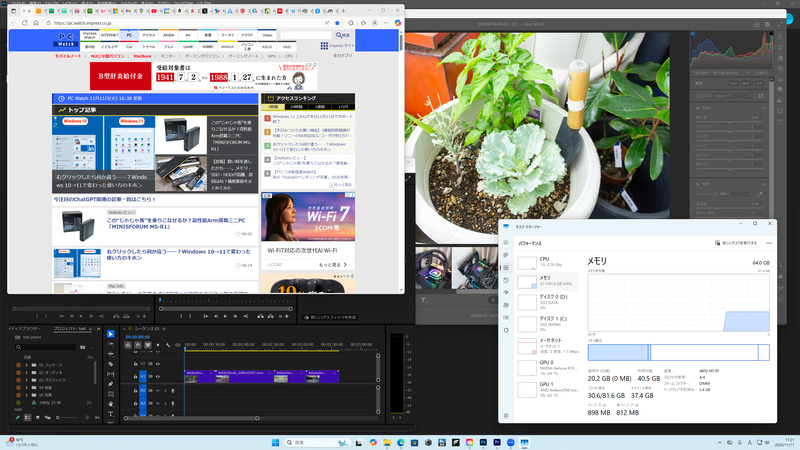Toggle the V2 track lock
Viewport: 800px width, 450px height.
(135, 364)
